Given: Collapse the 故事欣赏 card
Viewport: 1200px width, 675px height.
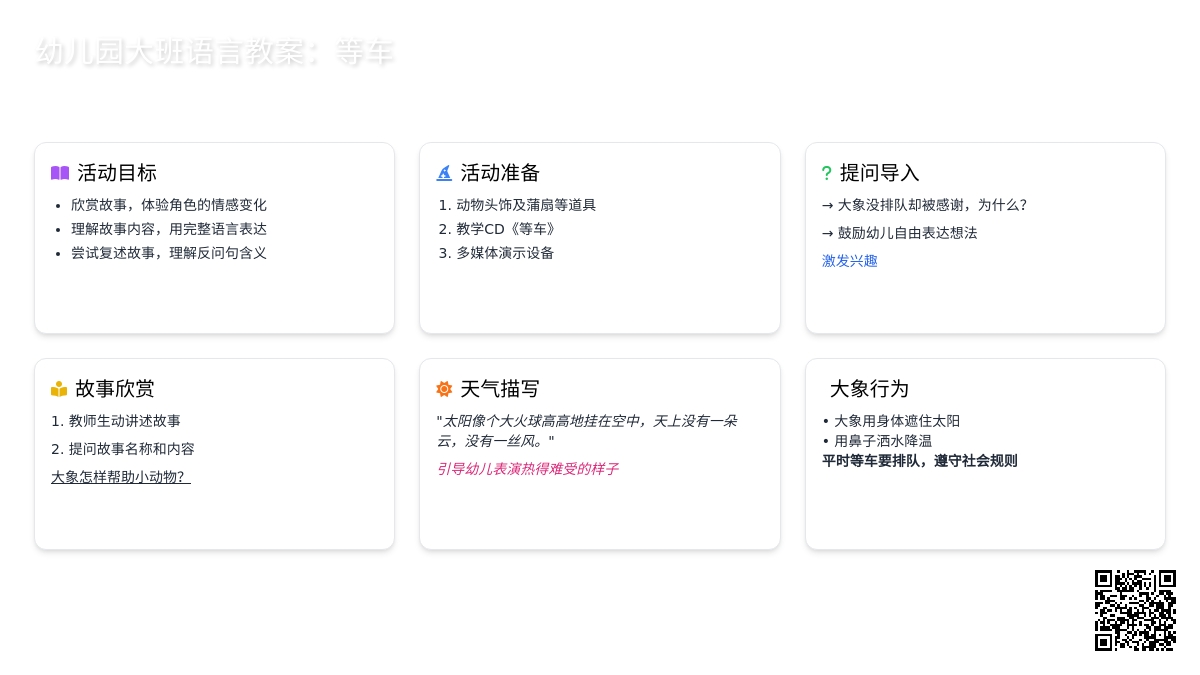Looking at the screenshot, I should 214,453.
